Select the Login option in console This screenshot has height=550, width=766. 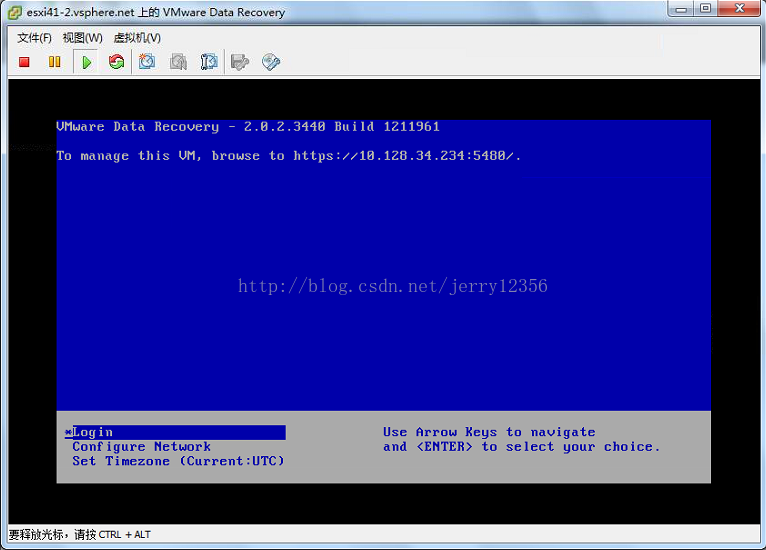tap(175, 432)
